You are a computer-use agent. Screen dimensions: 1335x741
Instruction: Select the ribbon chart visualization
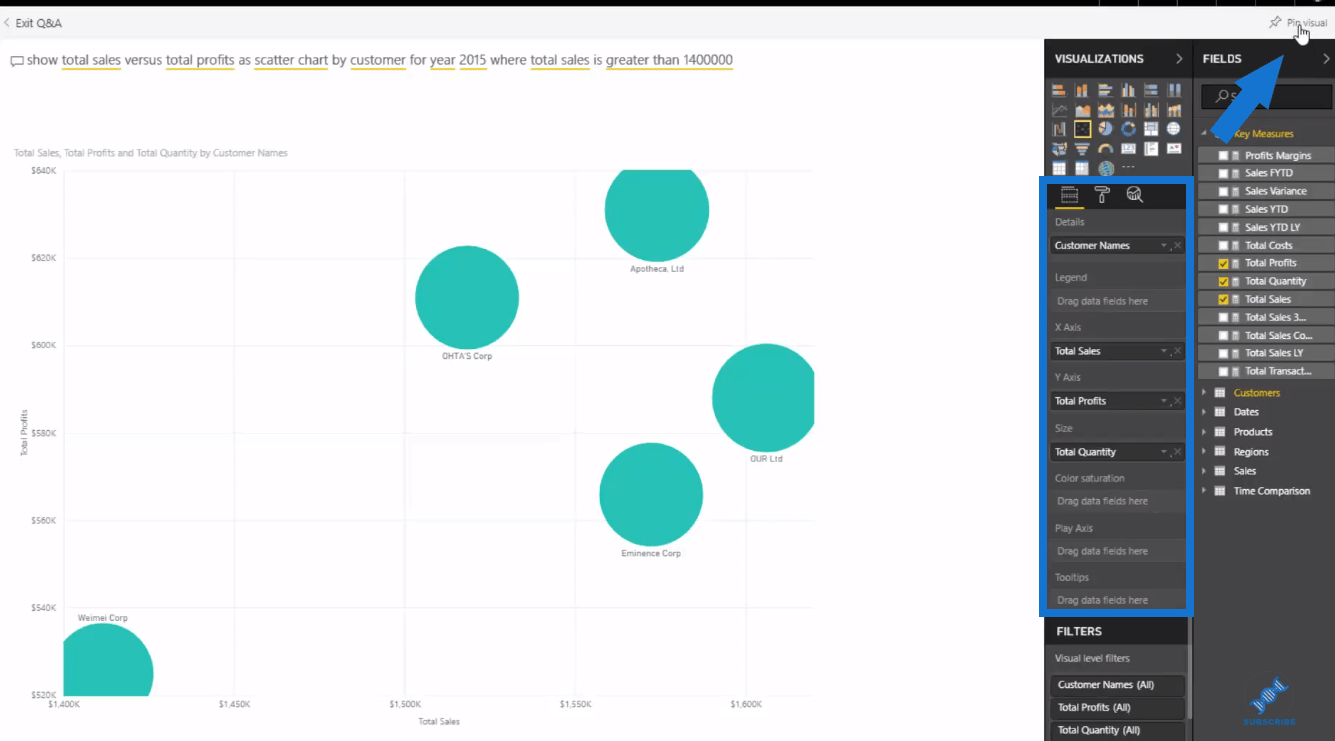[x=1174, y=110]
